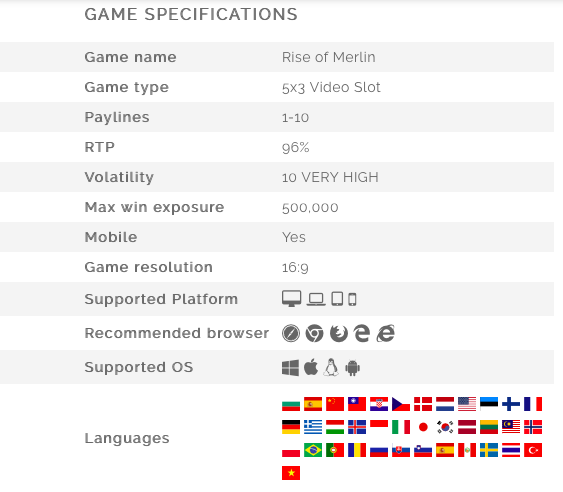Click the Safari browser icon
Screen dimensions: 563x492
291,333
